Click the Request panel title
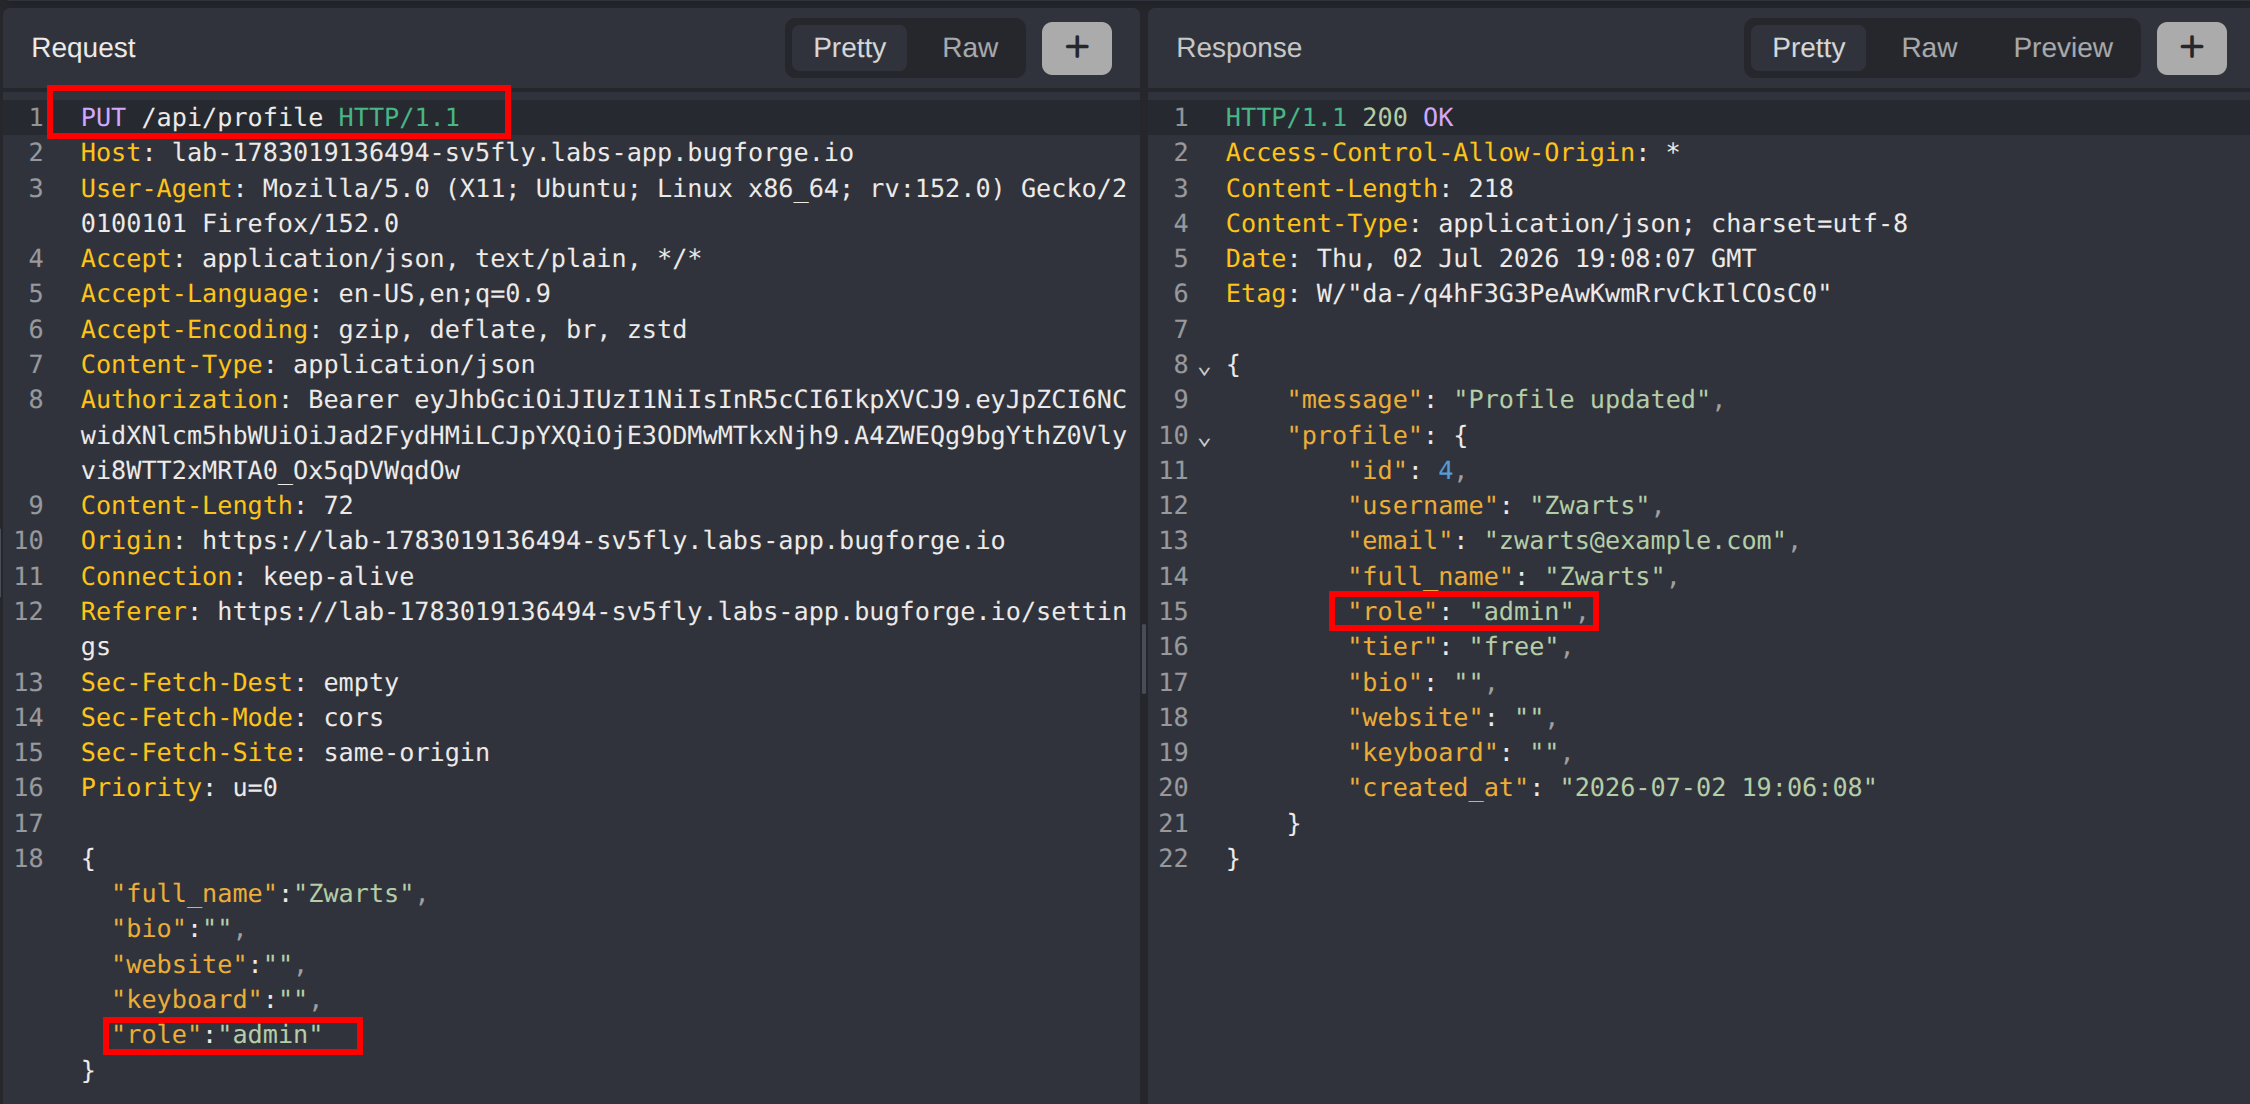The height and width of the screenshot is (1104, 2250). pyautogui.click(x=83, y=48)
